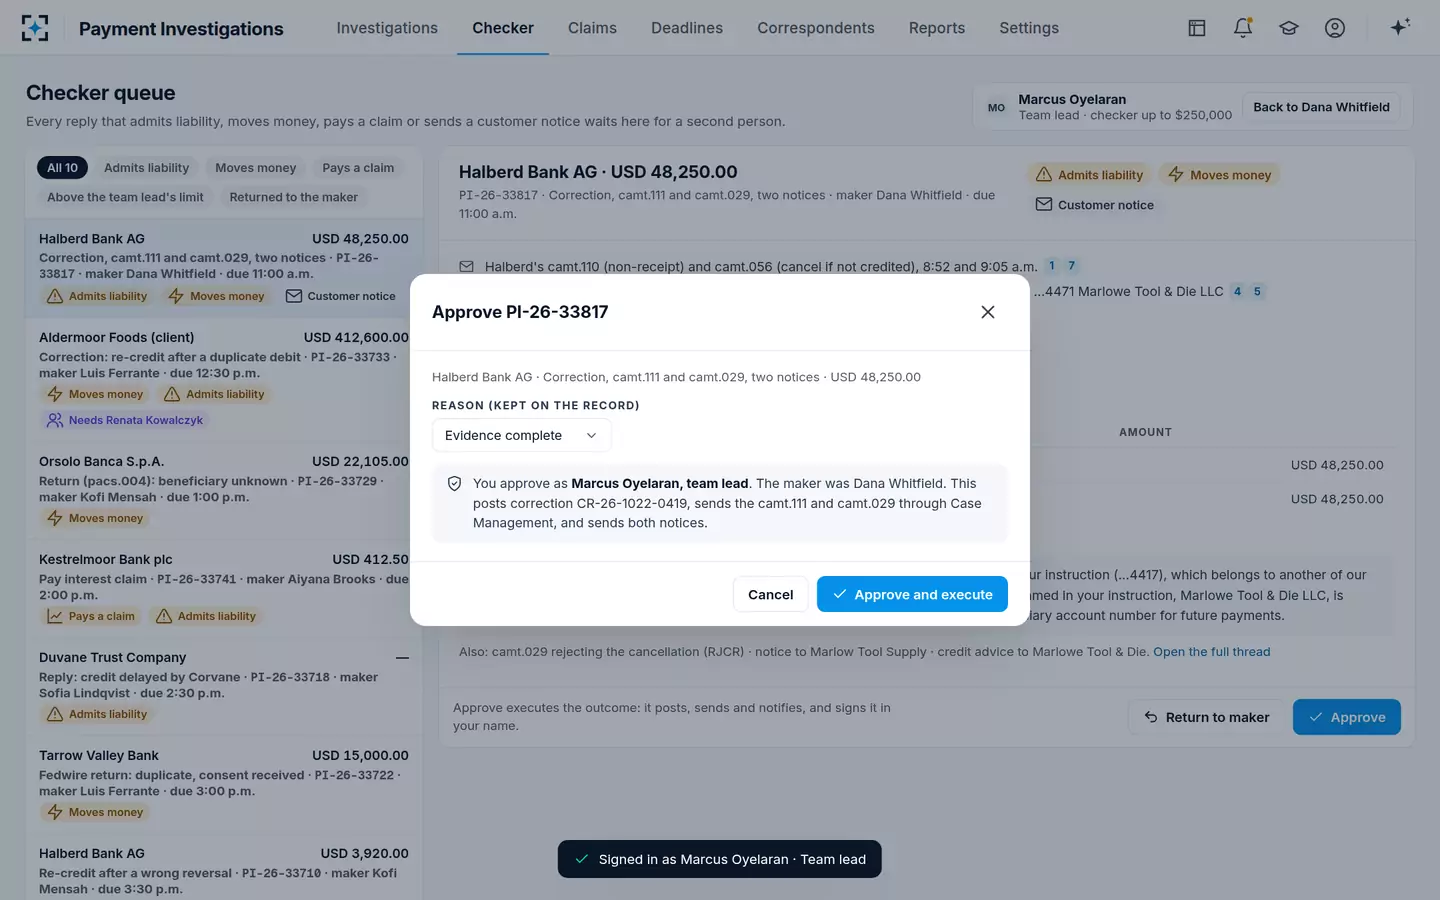Open the Settings tab
1440x900 pixels.
1029,28
